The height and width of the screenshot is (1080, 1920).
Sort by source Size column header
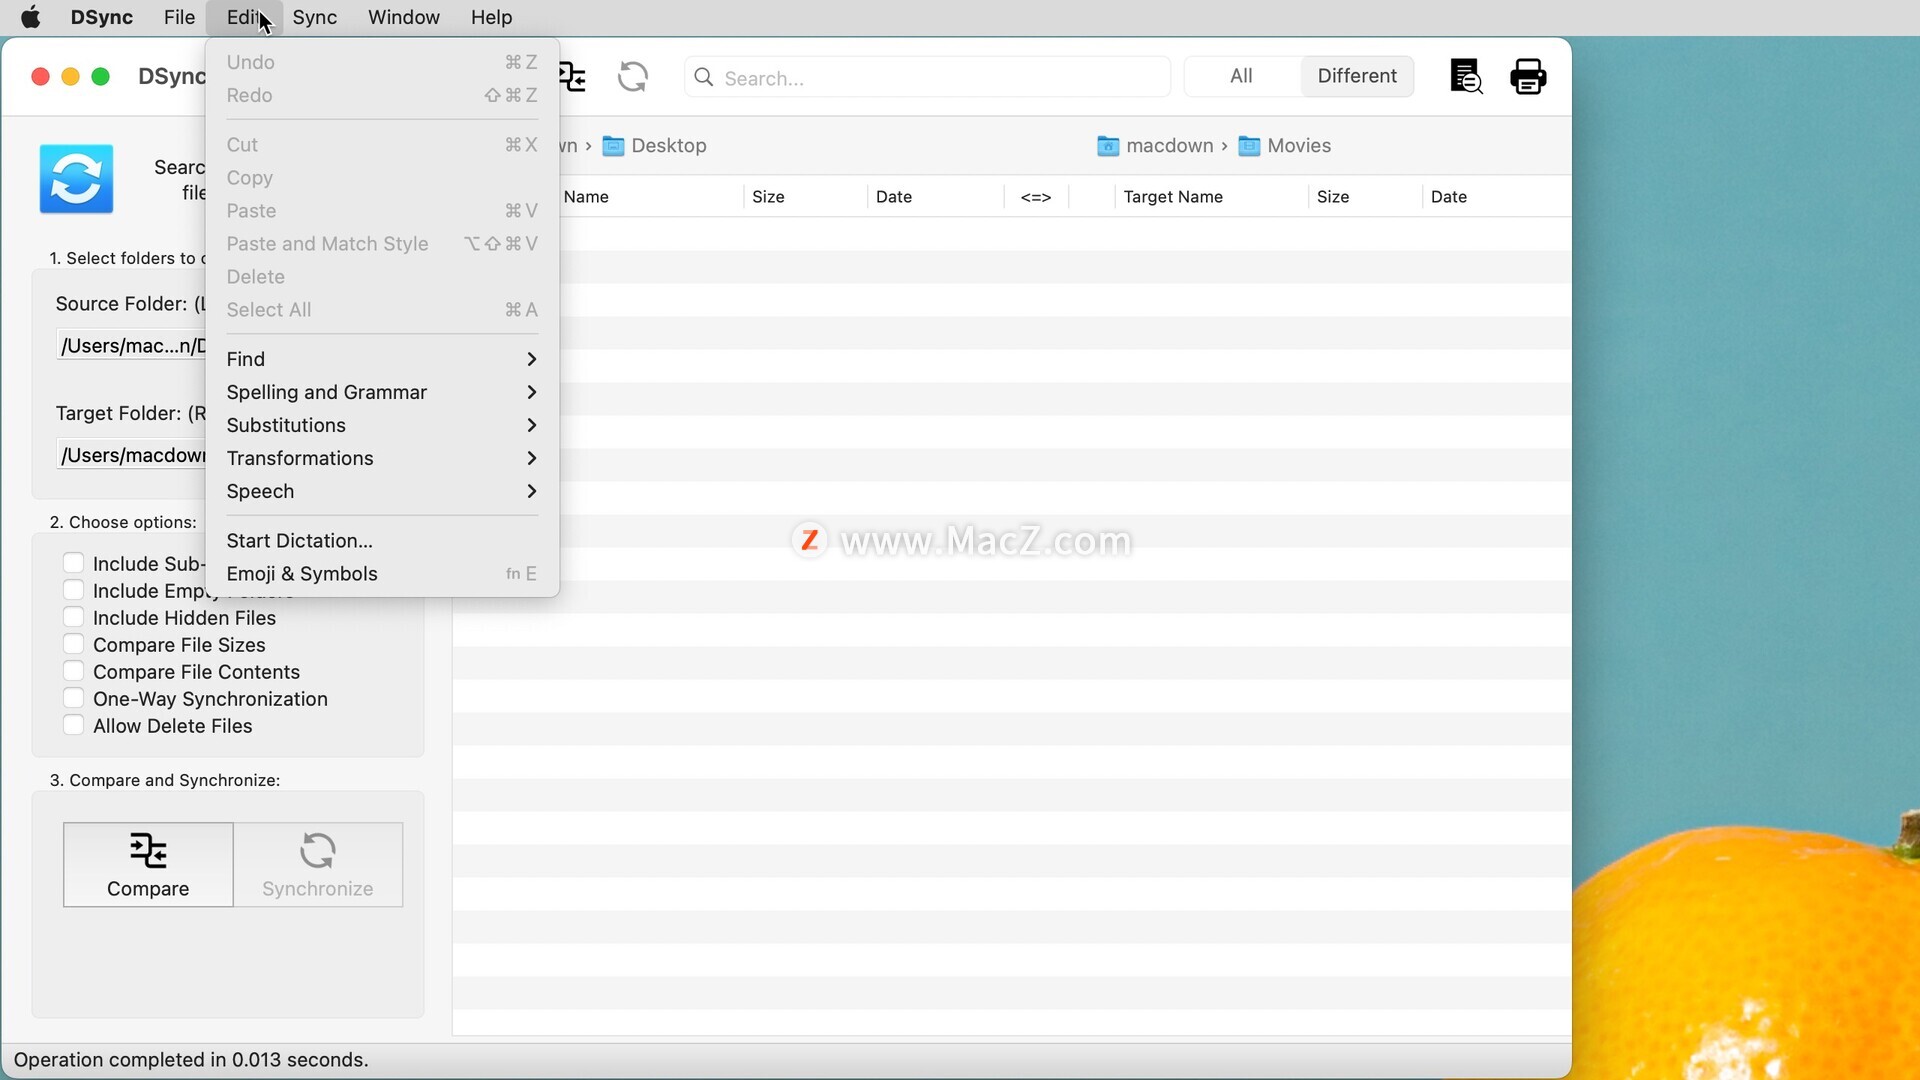(805, 197)
